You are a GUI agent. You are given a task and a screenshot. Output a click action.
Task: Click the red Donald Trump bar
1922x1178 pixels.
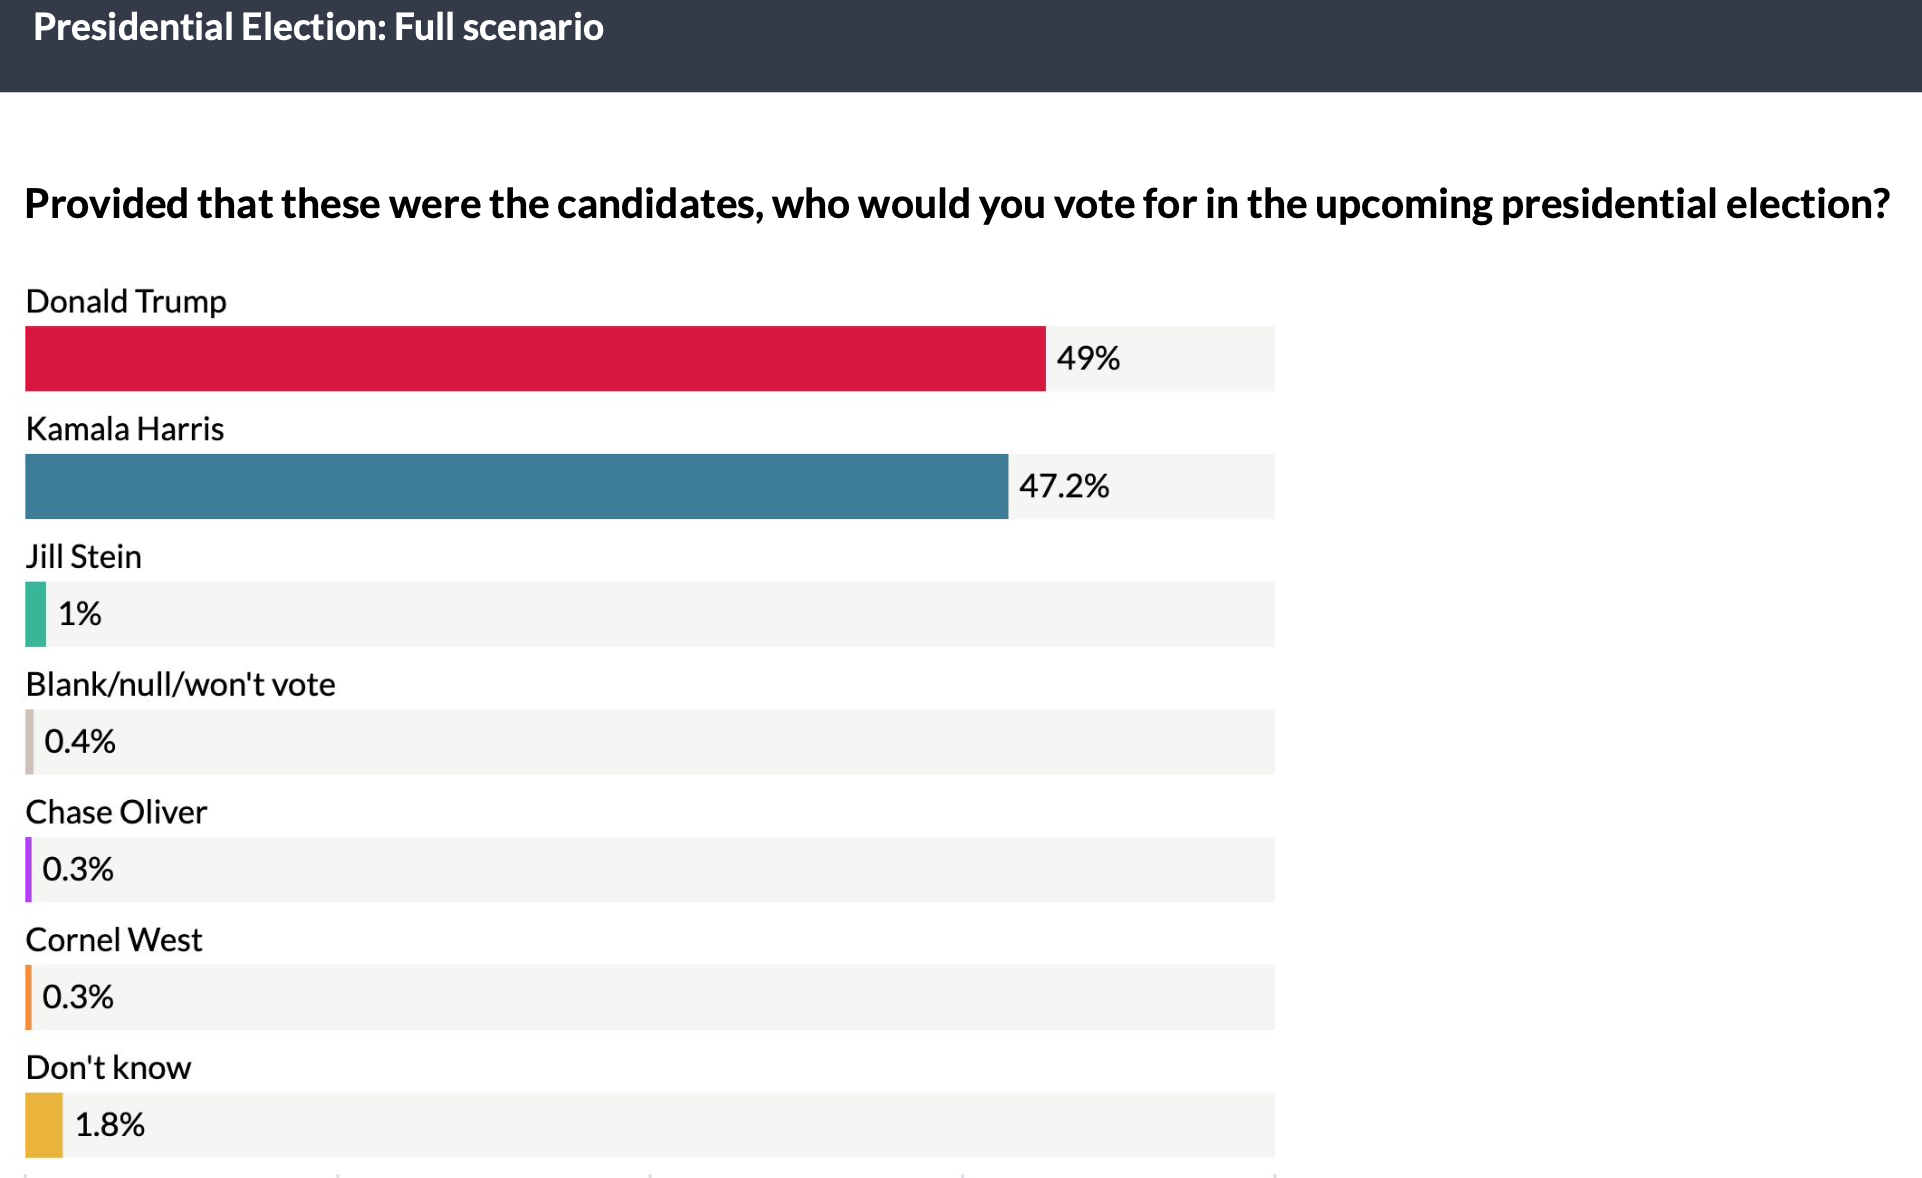pos(535,358)
